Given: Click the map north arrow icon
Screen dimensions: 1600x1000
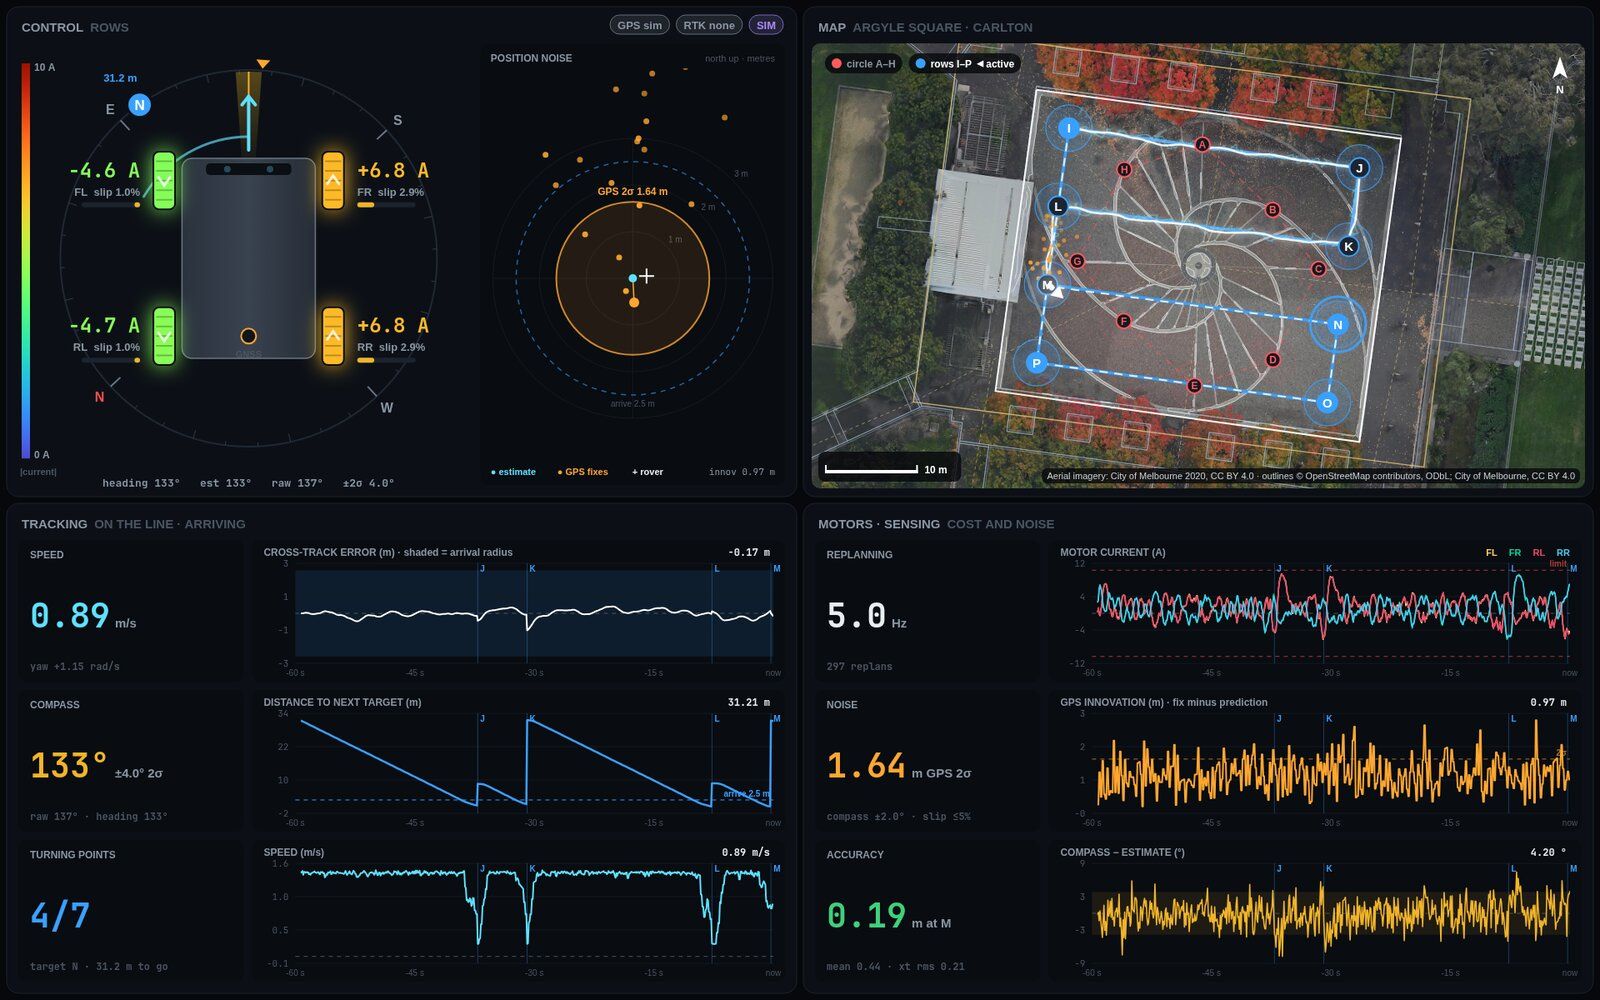Looking at the screenshot, I should point(1559,68).
